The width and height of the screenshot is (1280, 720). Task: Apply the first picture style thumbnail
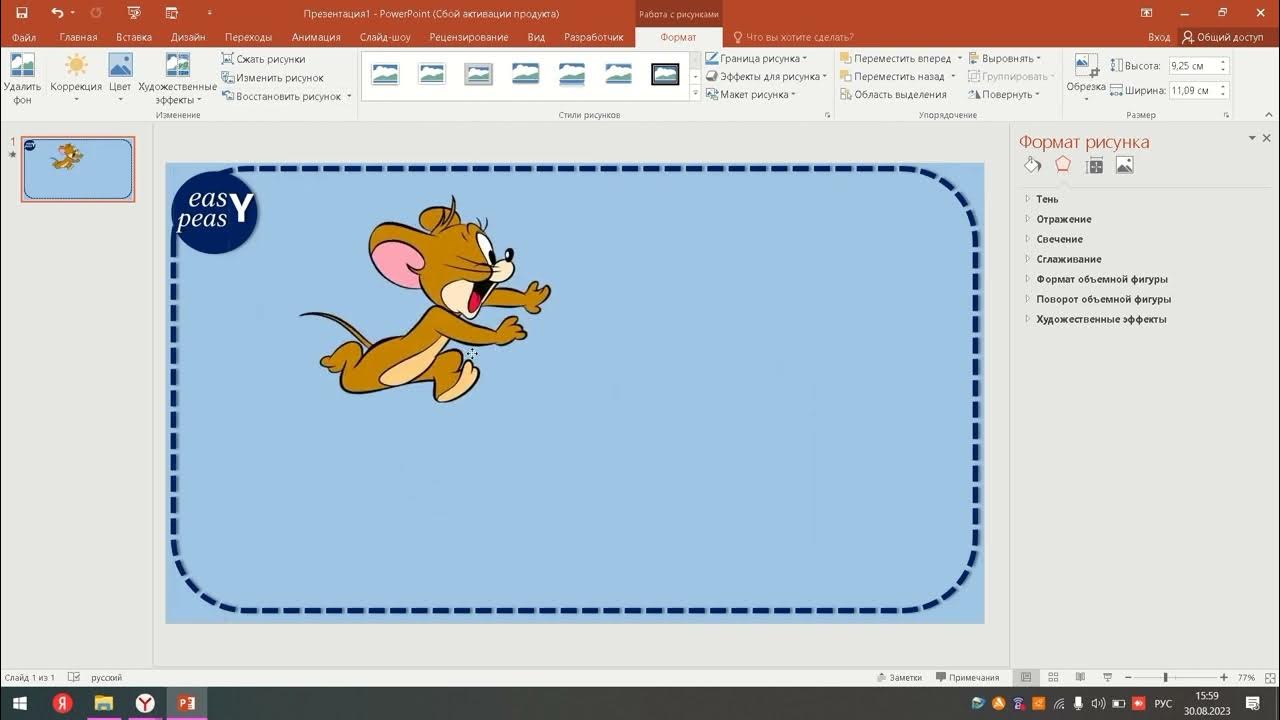pos(385,74)
